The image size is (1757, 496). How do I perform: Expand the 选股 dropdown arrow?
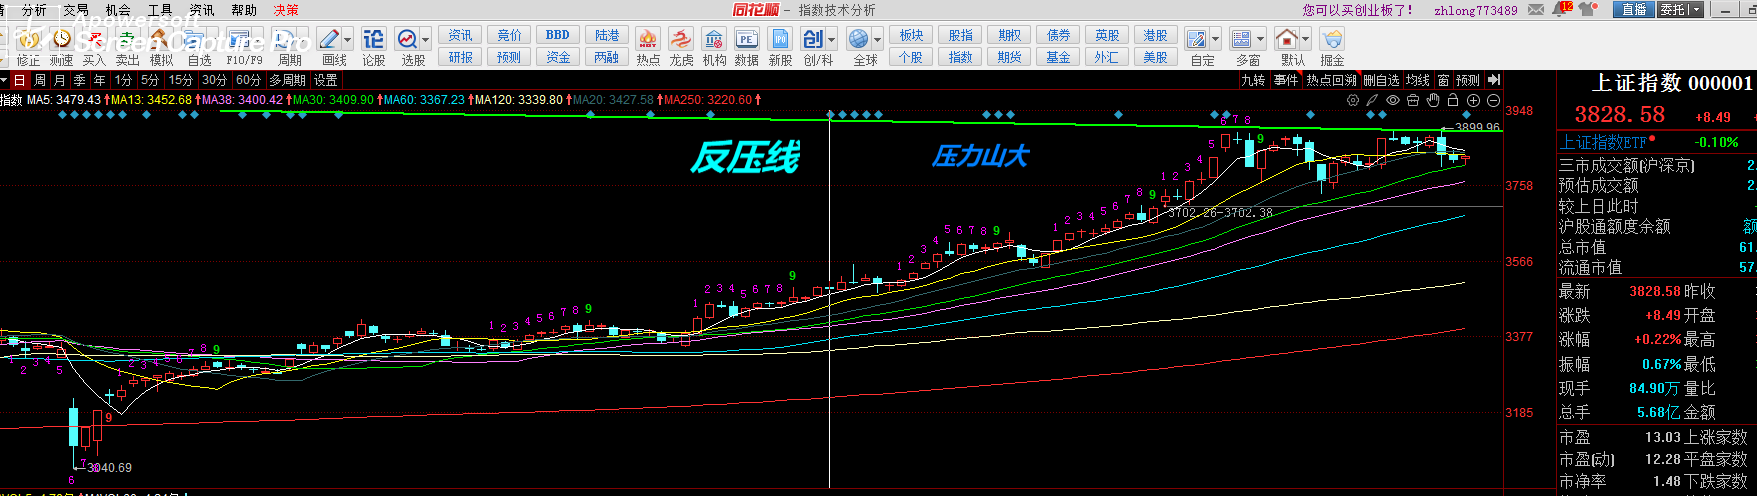coord(426,39)
